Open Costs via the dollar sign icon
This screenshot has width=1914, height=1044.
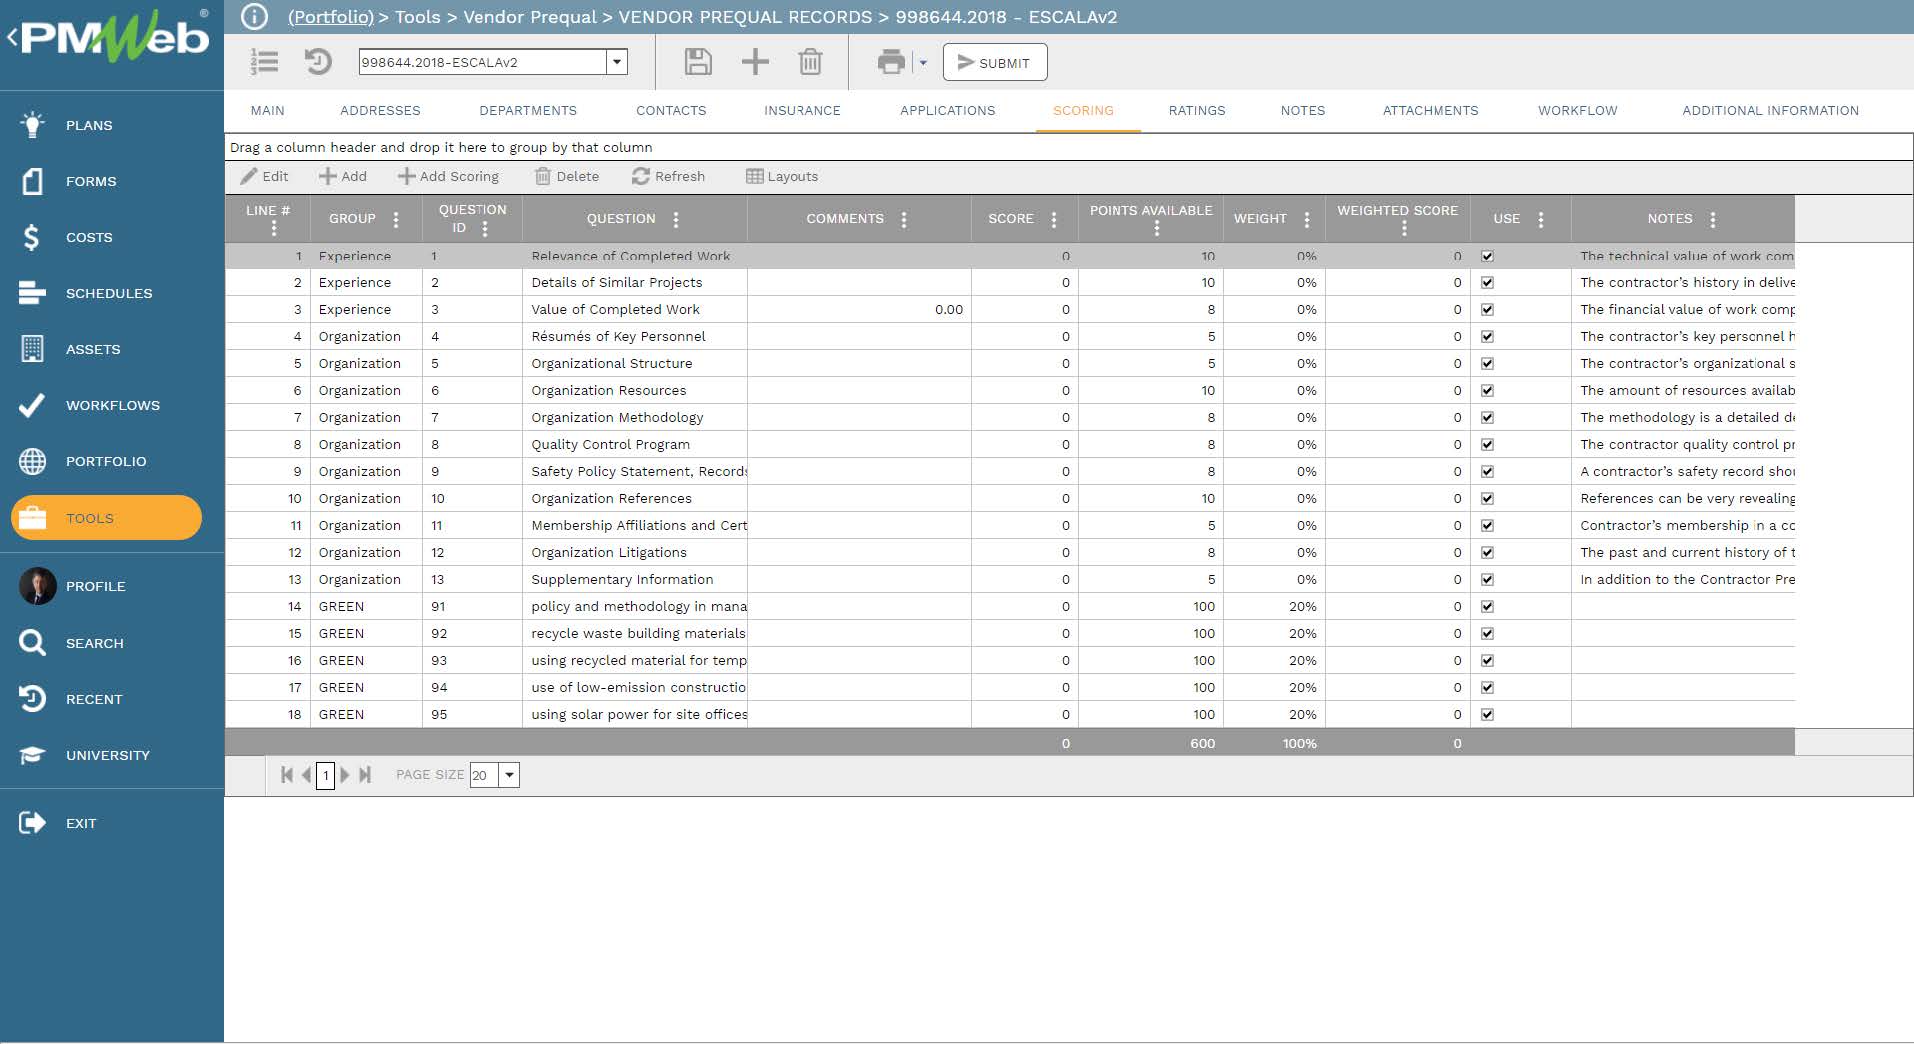click(32, 237)
